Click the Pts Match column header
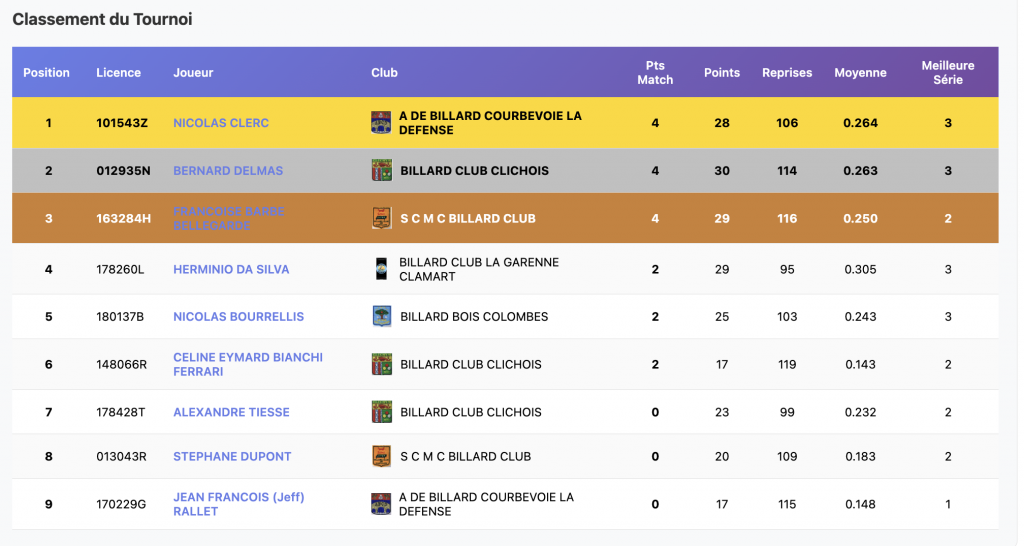 (655, 73)
